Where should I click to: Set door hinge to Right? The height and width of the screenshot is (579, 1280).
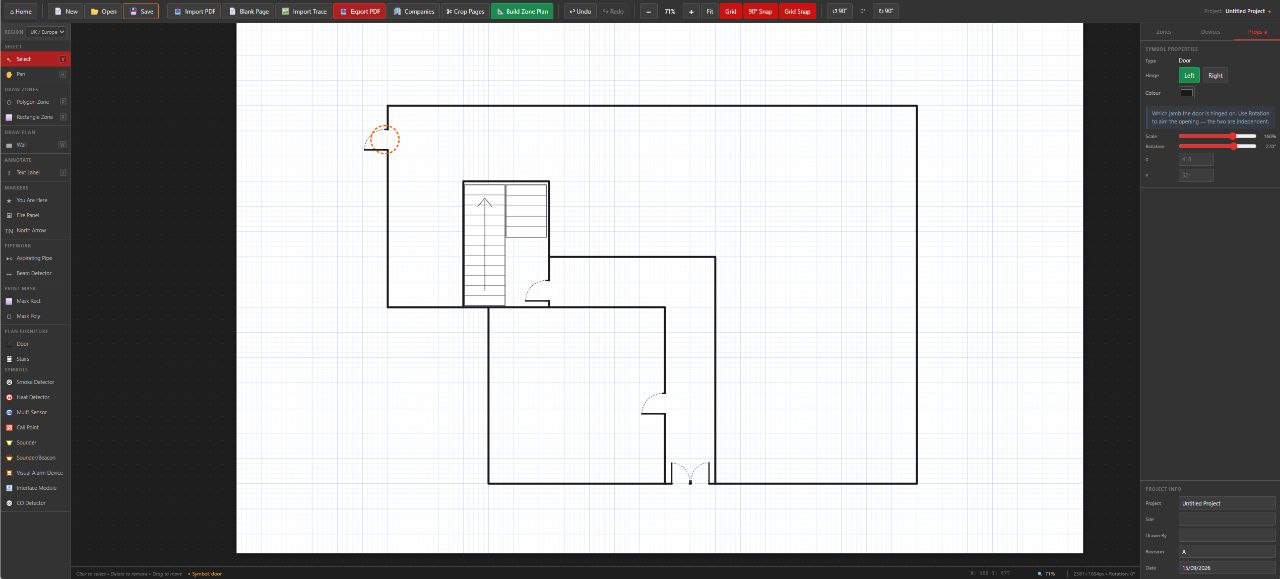pyautogui.click(x=1215, y=75)
